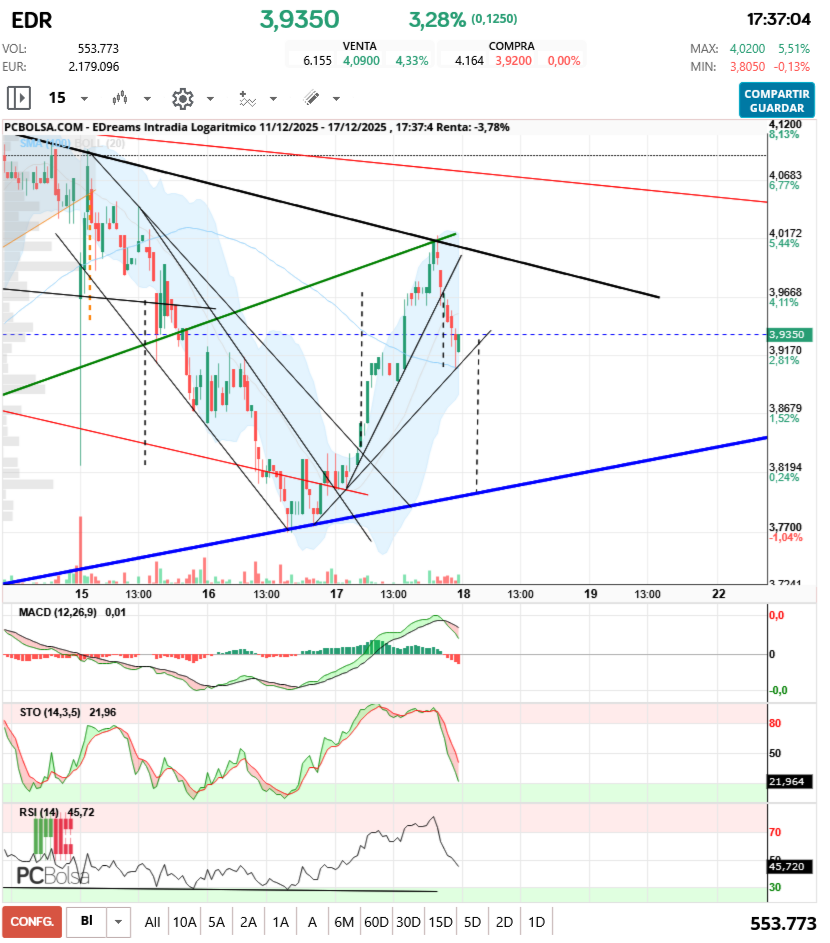Select the 5D time range
830x943 pixels.
472,922
